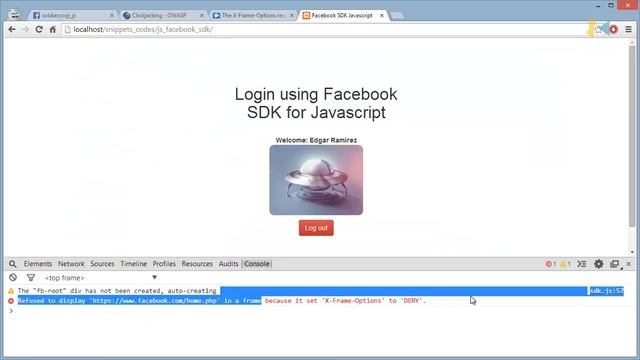
Task: Switch to the Profiles panel
Action: click(x=164, y=264)
